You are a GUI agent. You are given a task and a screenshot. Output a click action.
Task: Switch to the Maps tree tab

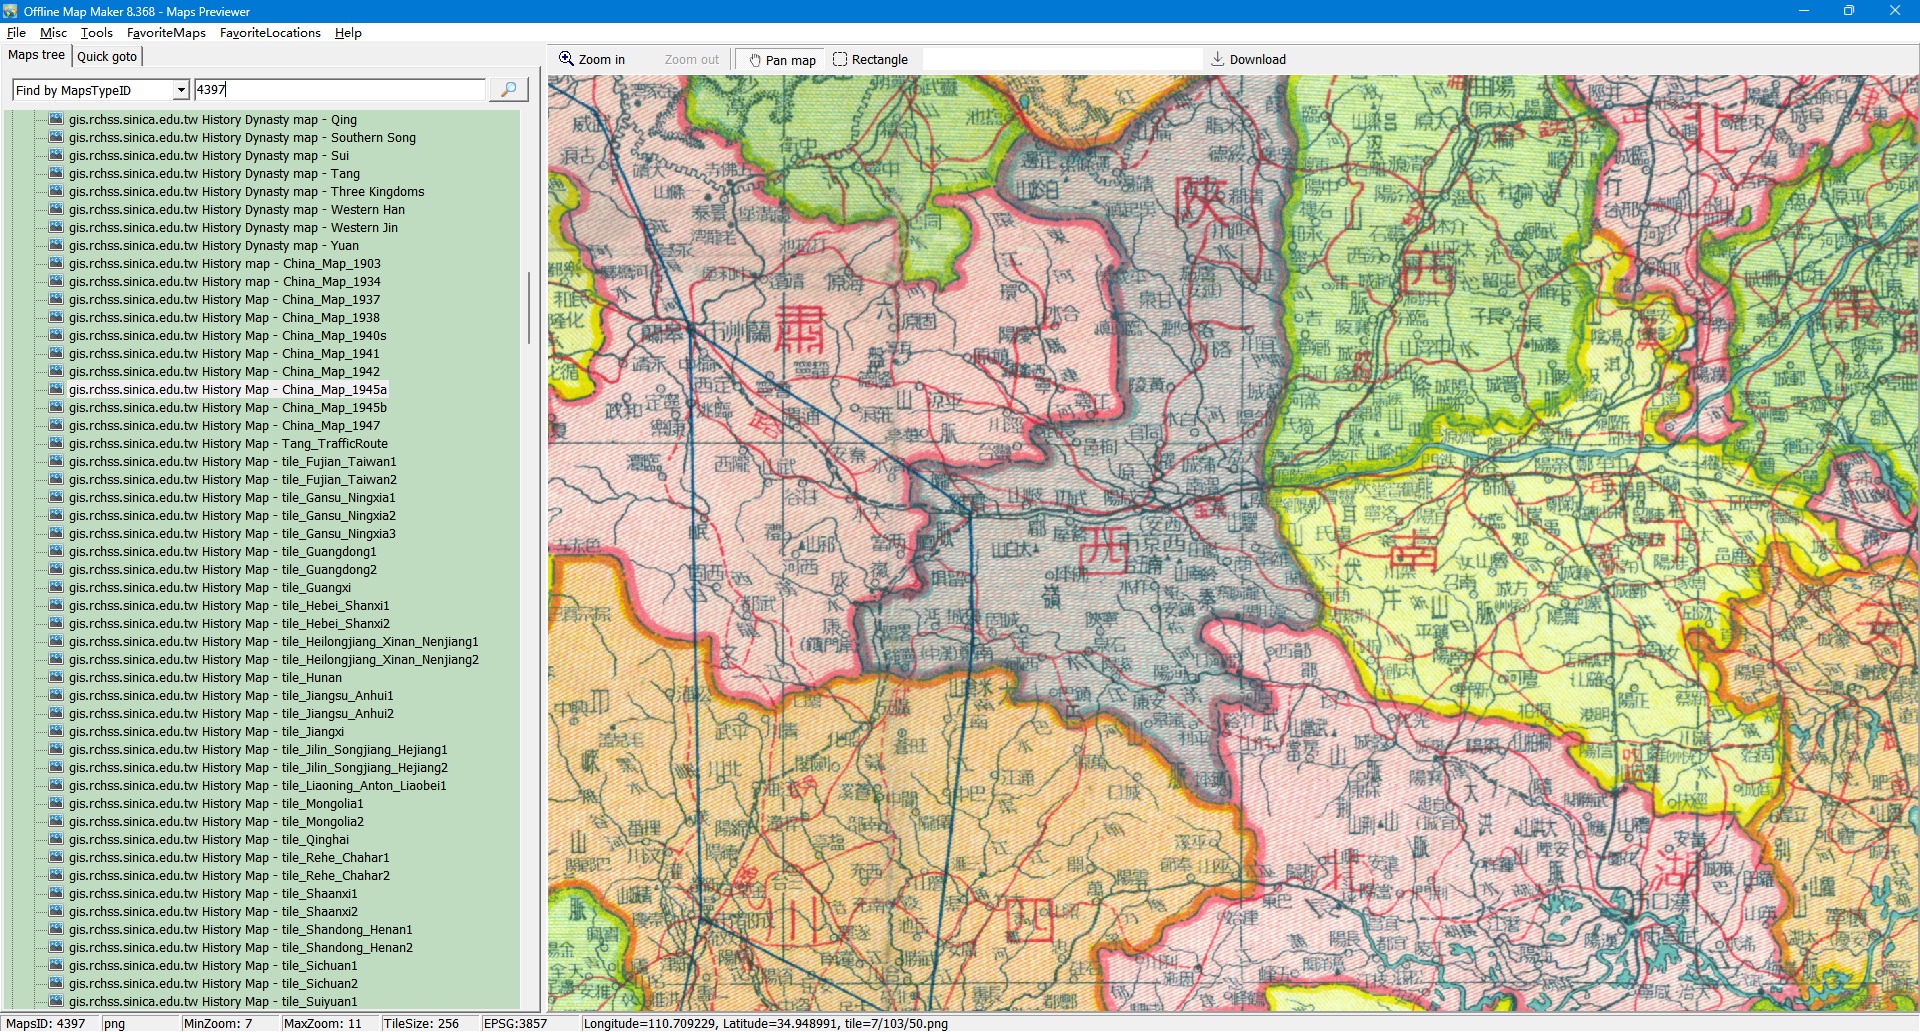(36, 55)
